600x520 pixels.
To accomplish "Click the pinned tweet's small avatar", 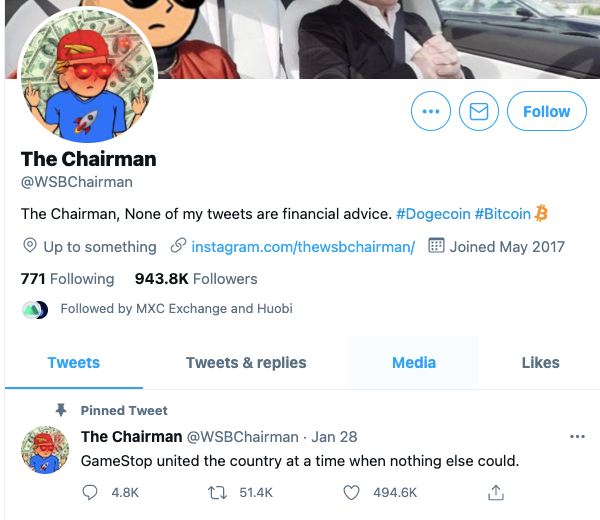I will click(x=45, y=449).
